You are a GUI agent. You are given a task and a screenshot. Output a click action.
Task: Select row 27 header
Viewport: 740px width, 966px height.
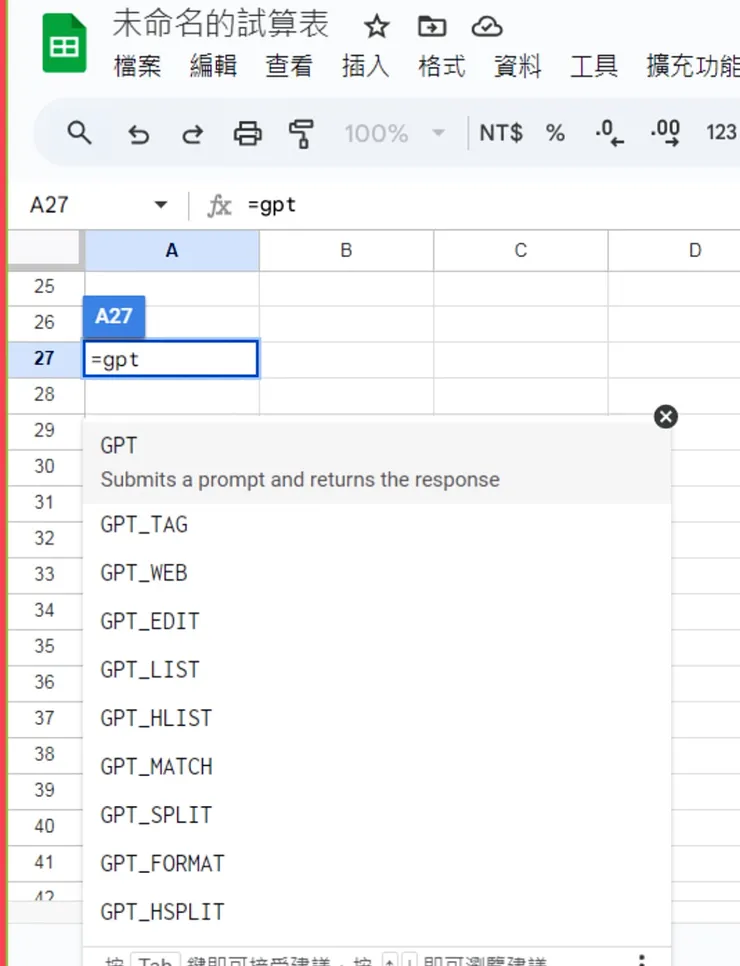(44, 358)
